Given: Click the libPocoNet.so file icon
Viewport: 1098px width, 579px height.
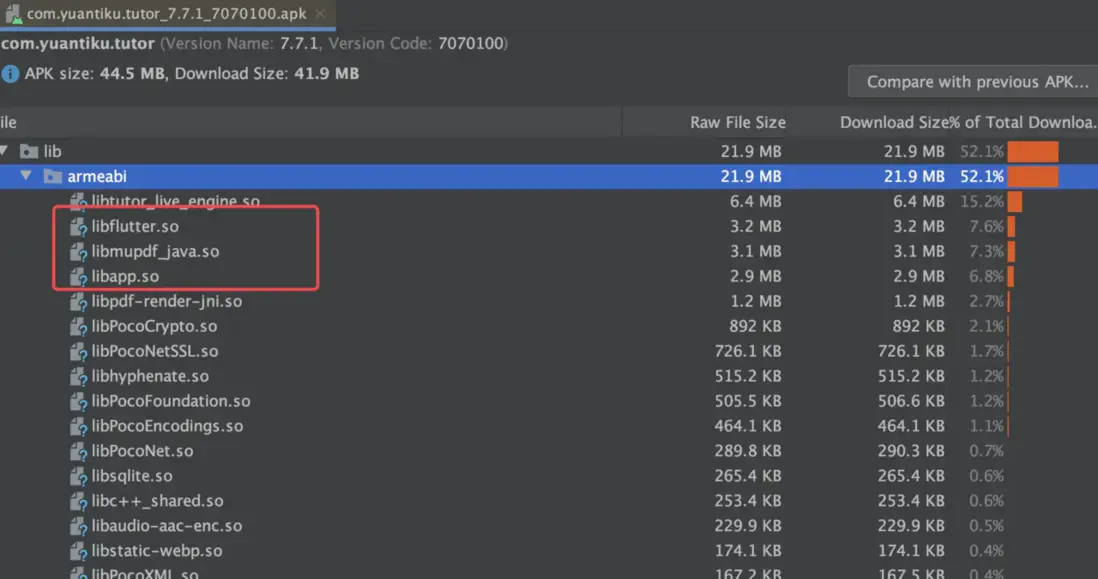Looking at the screenshot, I should (x=78, y=452).
